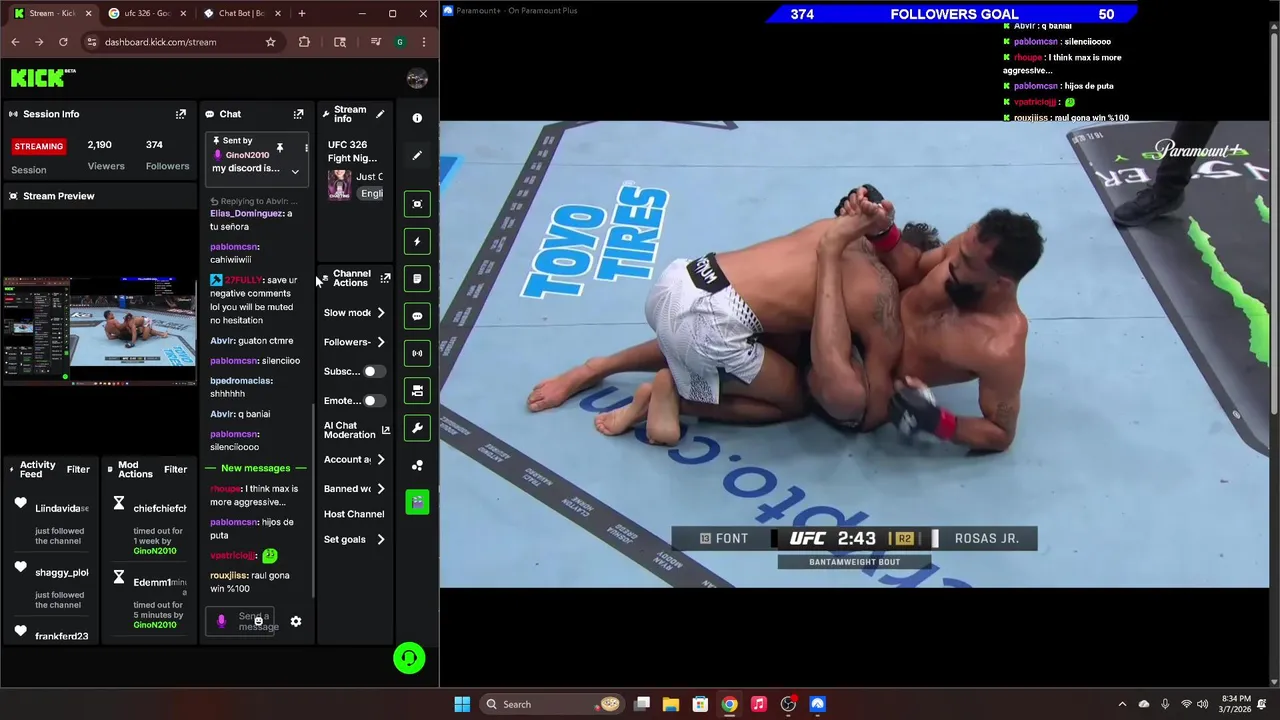This screenshot has width=1280, height=720.
Task: Open the green headset support button
Action: (409, 658)
